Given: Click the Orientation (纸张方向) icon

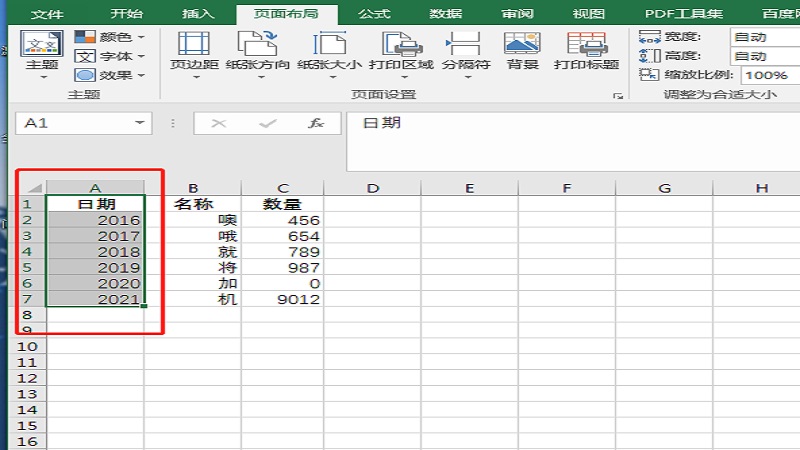Looking at the screenshot, I should tap(258, 50).
